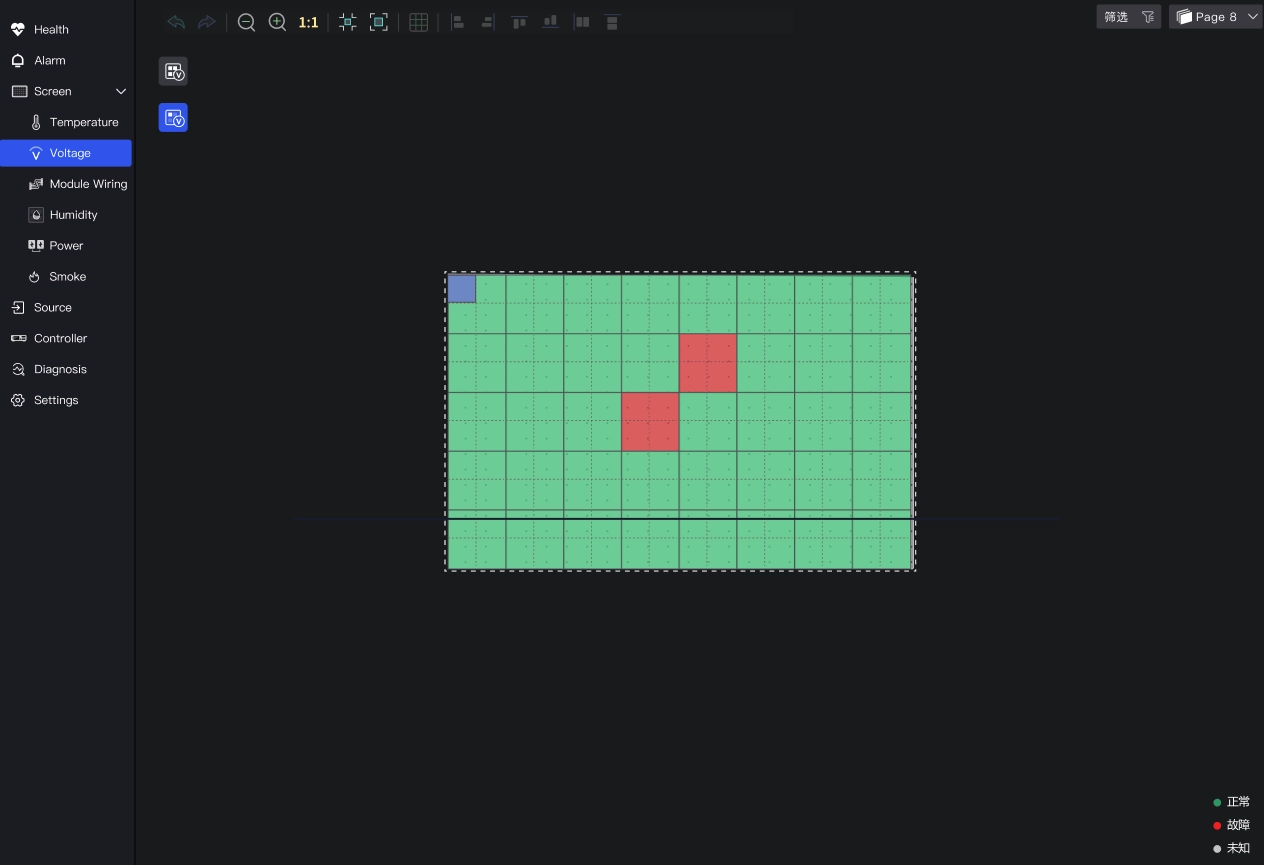Open the Smoke sensor page
This screenshot has height=865, width=1264.
[x=67, y=277]
